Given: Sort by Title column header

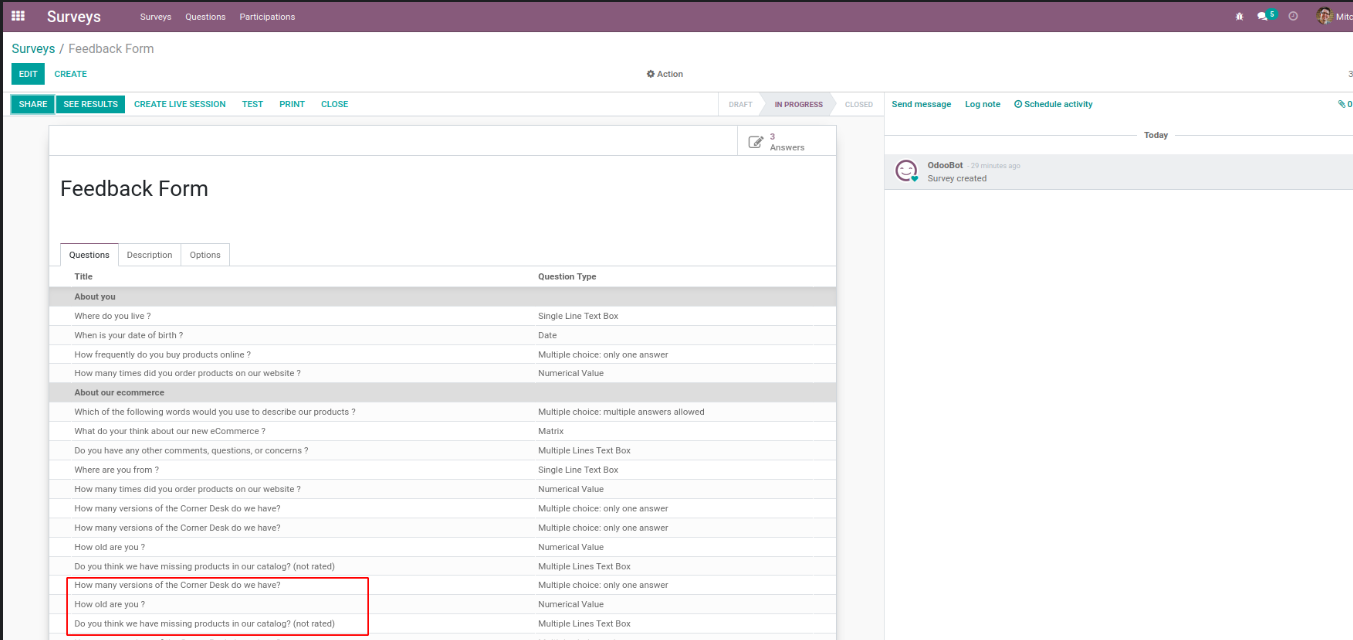Looking at the screenshot, I should pos(83,277).
